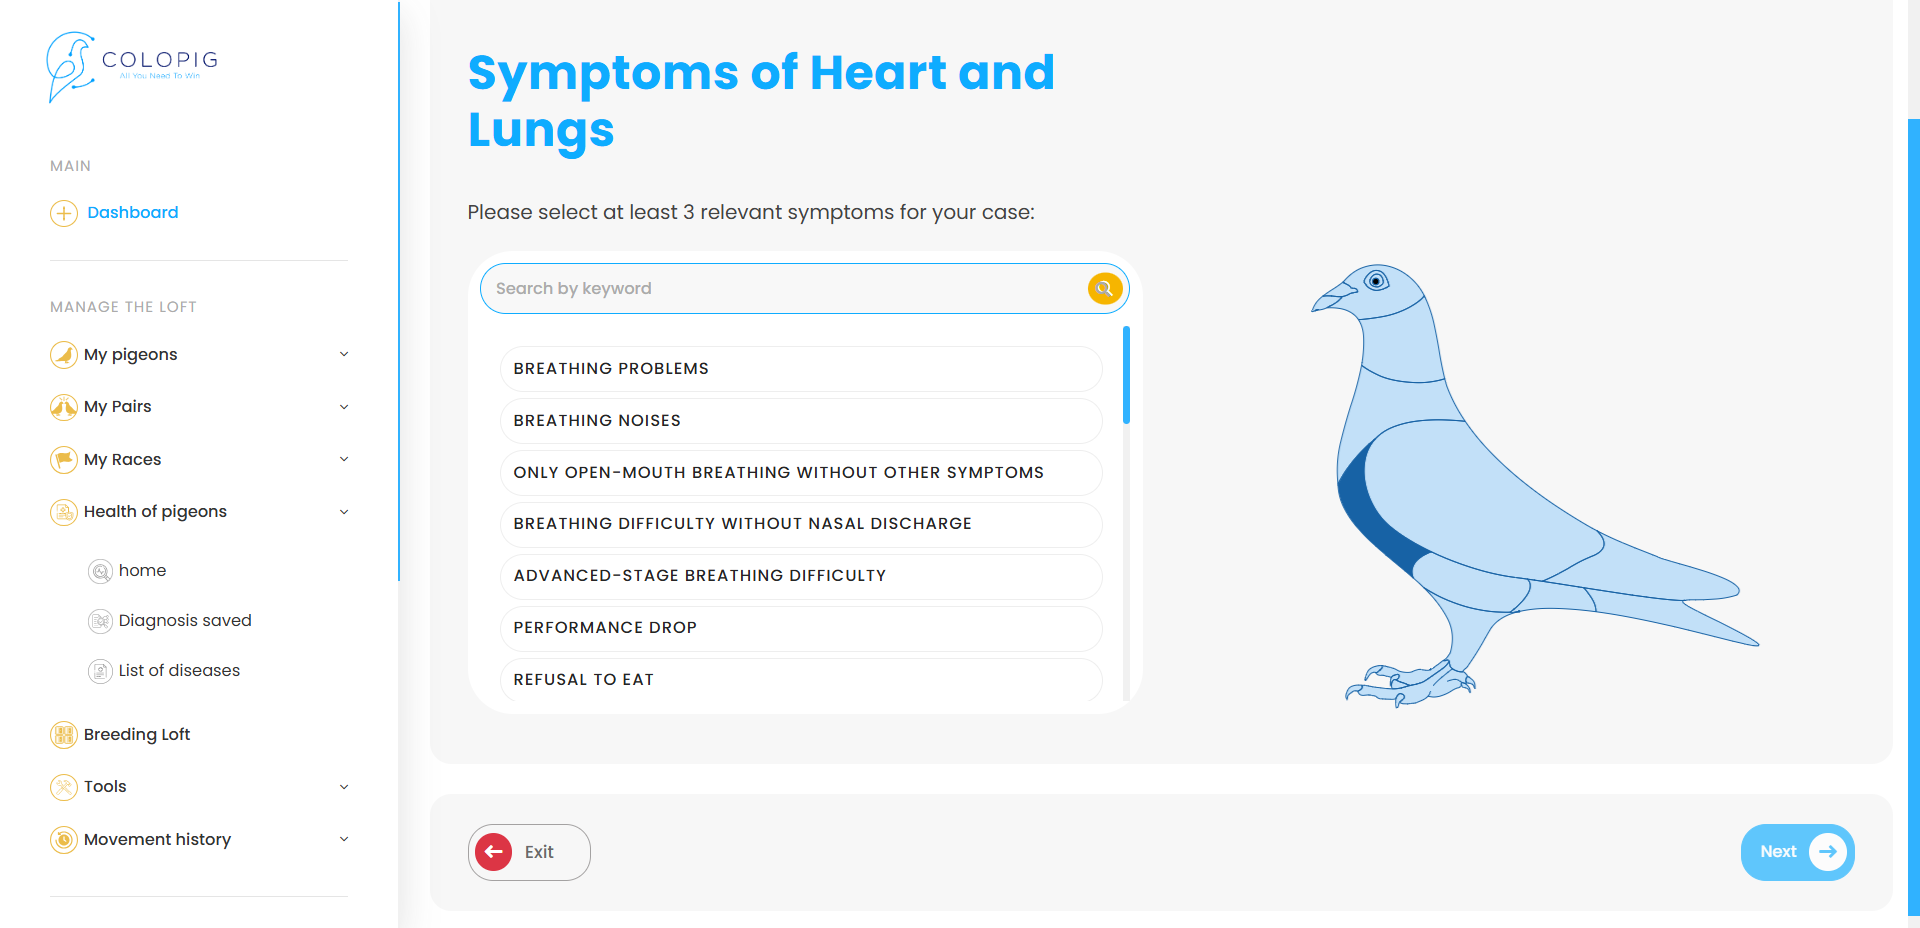Click the Dashboard plus icon
Screen dimensions: 1920x928
[64, 213]
